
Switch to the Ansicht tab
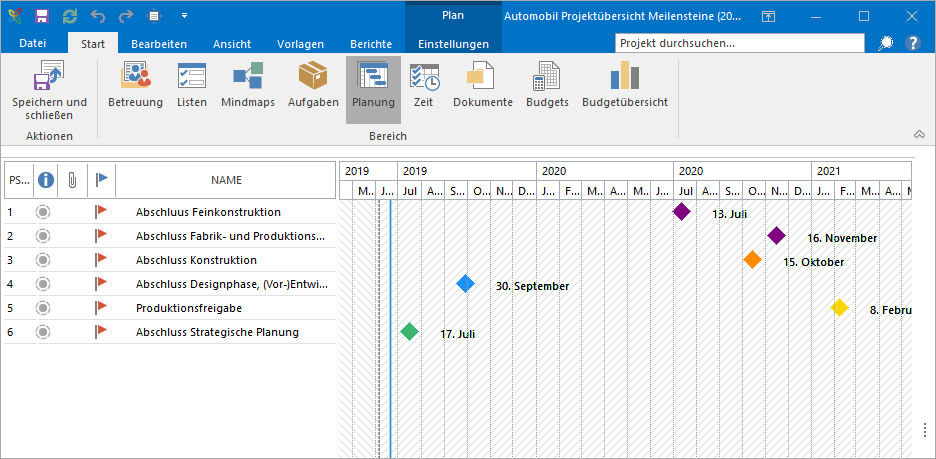(x=232, y=44)
